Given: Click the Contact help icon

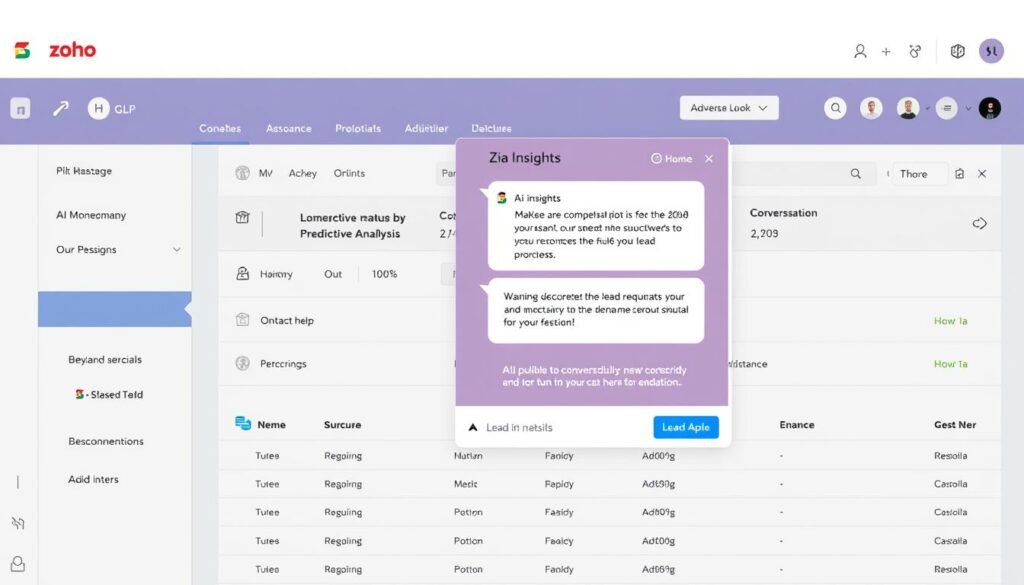Looking at the screenshot, I should [241, 320].
